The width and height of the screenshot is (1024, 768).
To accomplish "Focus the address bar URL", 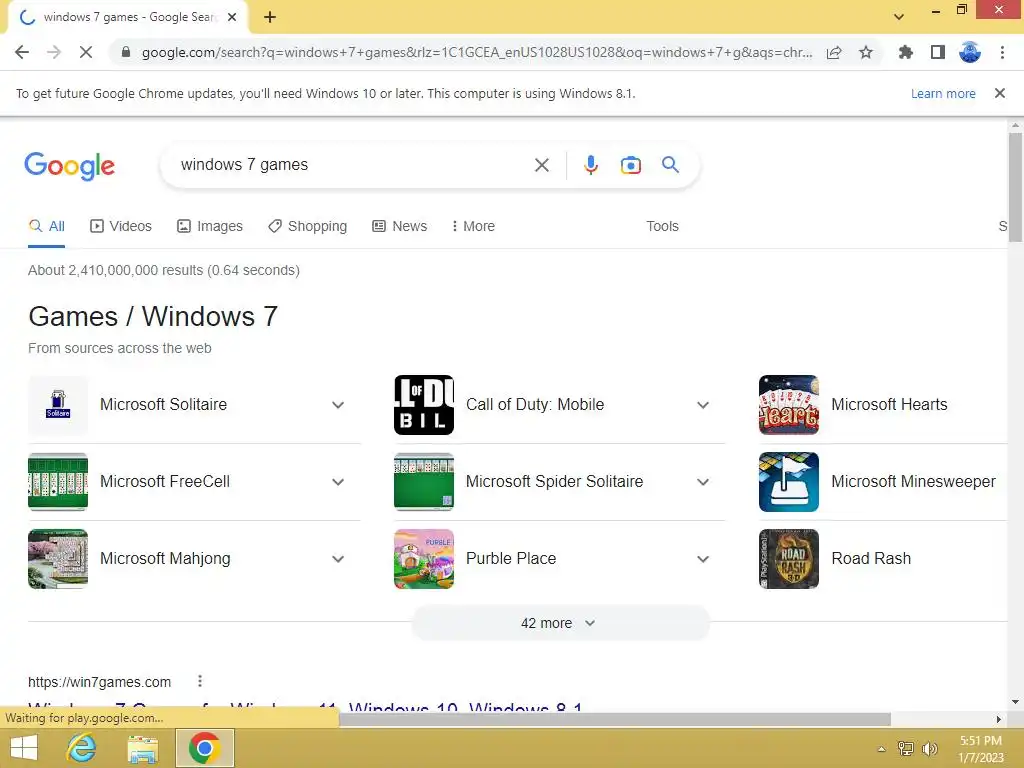I will coord(477,52).
